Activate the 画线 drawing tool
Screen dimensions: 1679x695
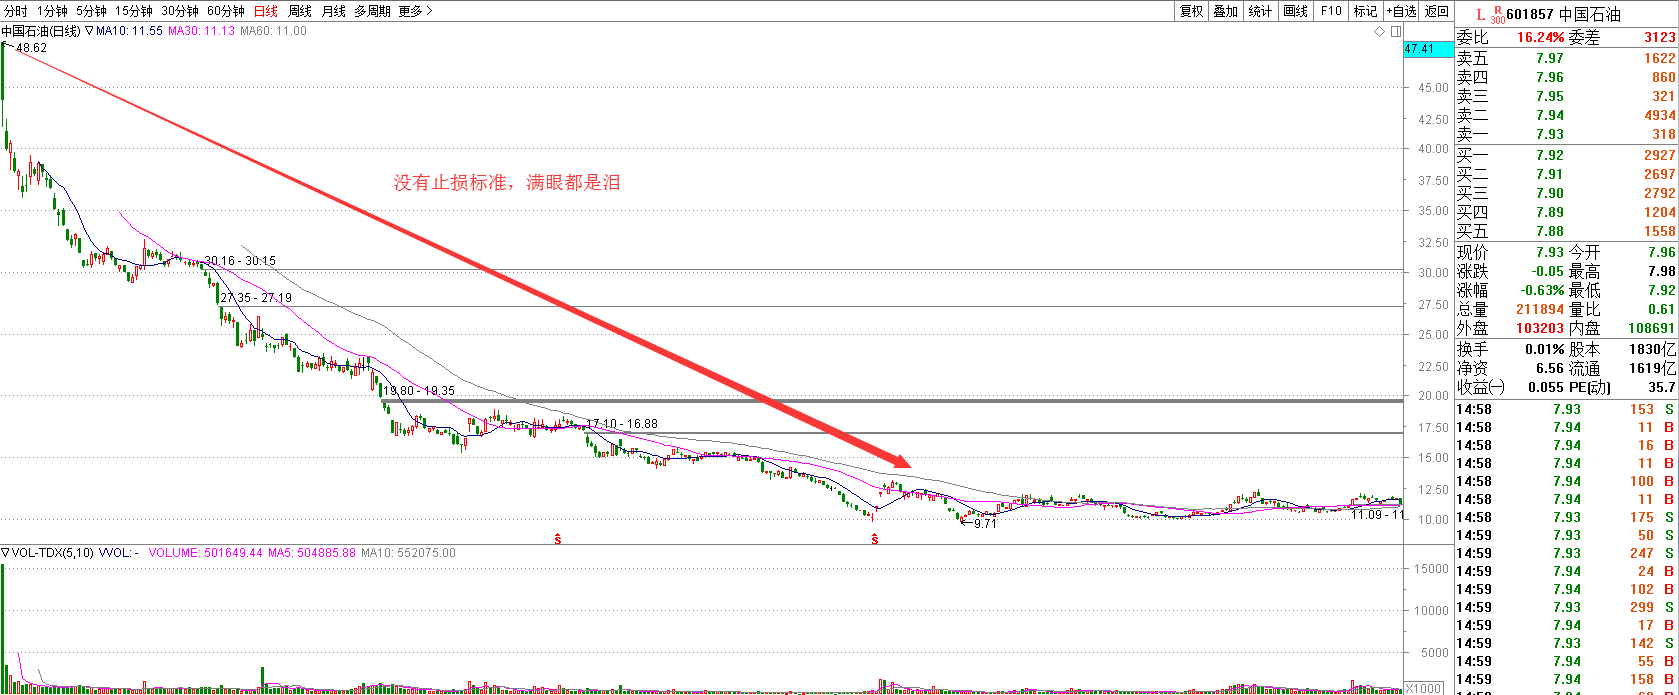(1295, 11)
